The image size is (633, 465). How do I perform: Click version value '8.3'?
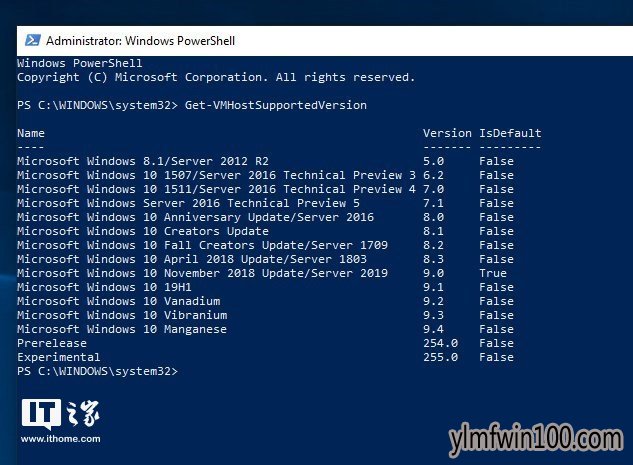pyautogui.click(x=434, y=259)
